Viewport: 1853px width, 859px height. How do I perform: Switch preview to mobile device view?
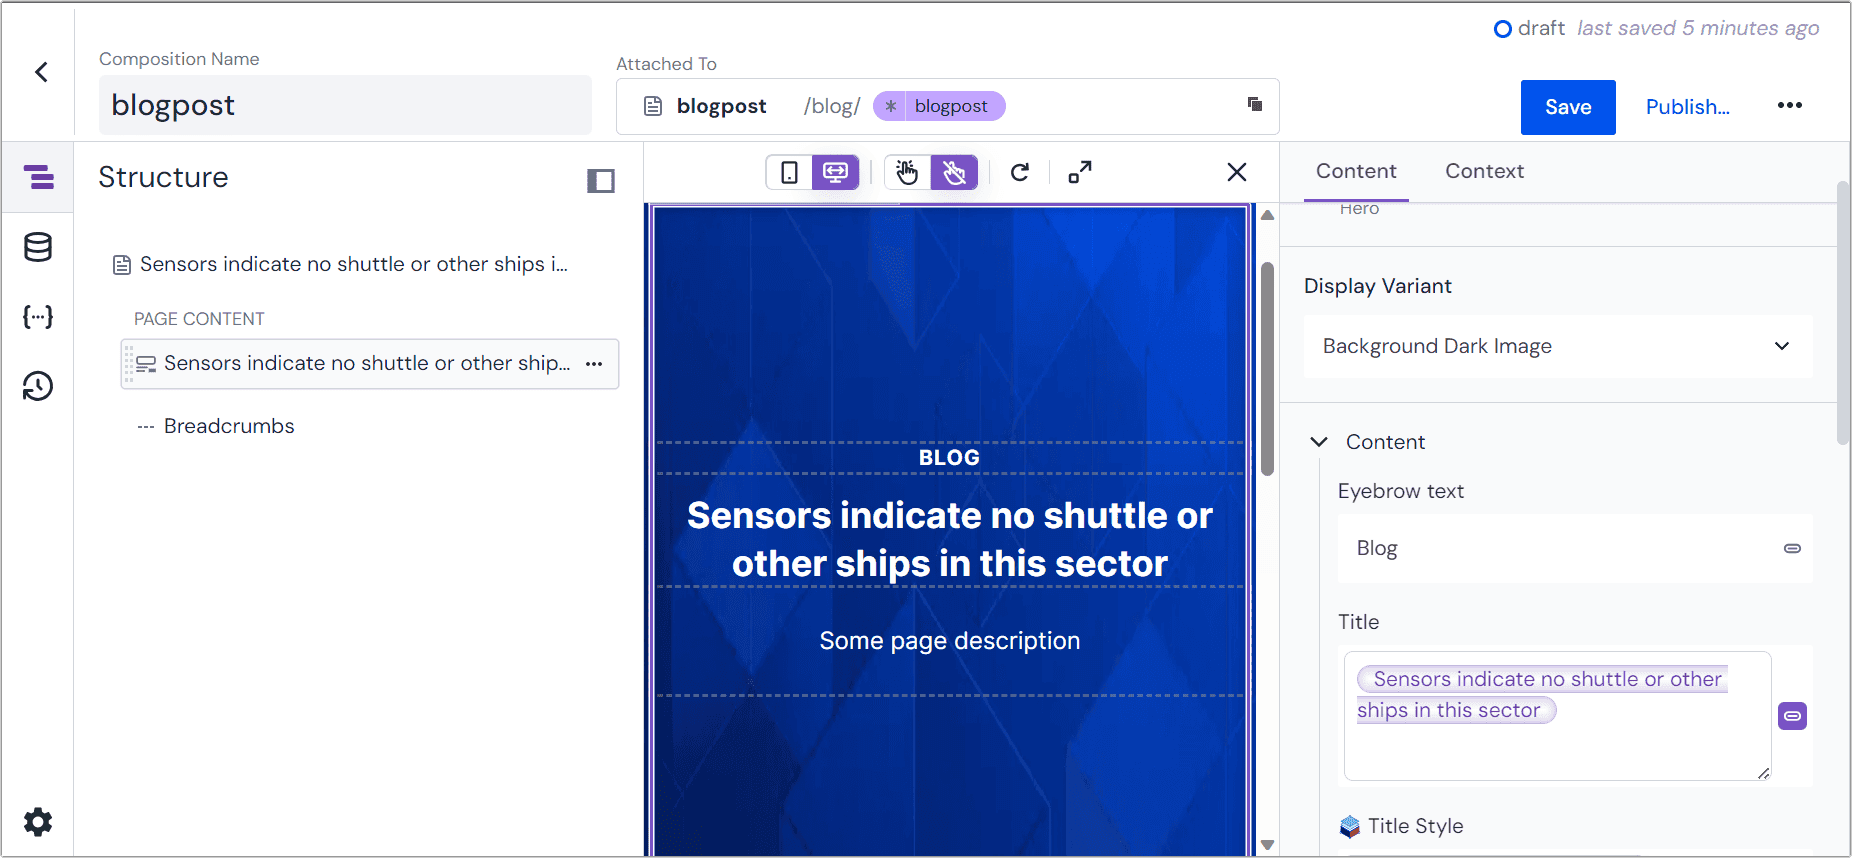[789, 172]
